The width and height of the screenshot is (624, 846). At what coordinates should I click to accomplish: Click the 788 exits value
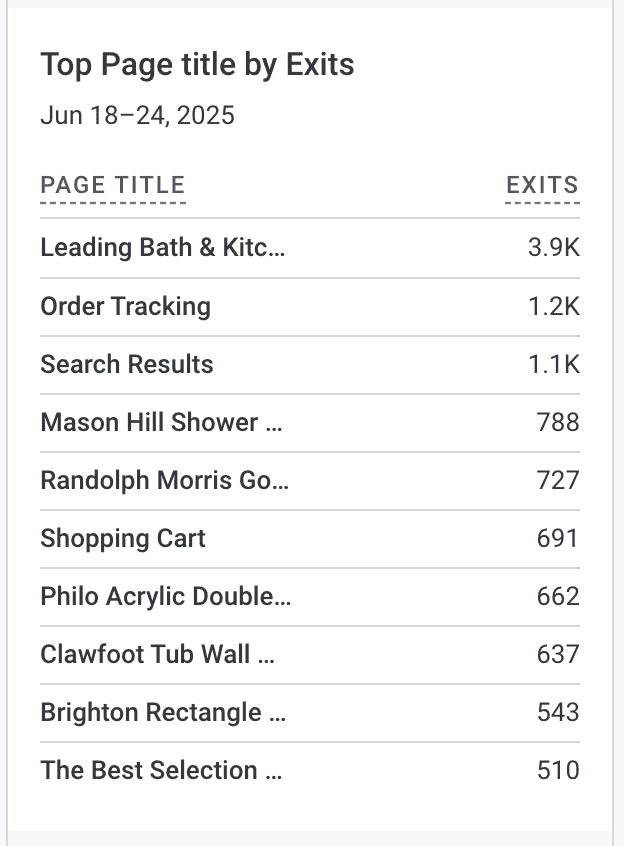coord(558,422)
